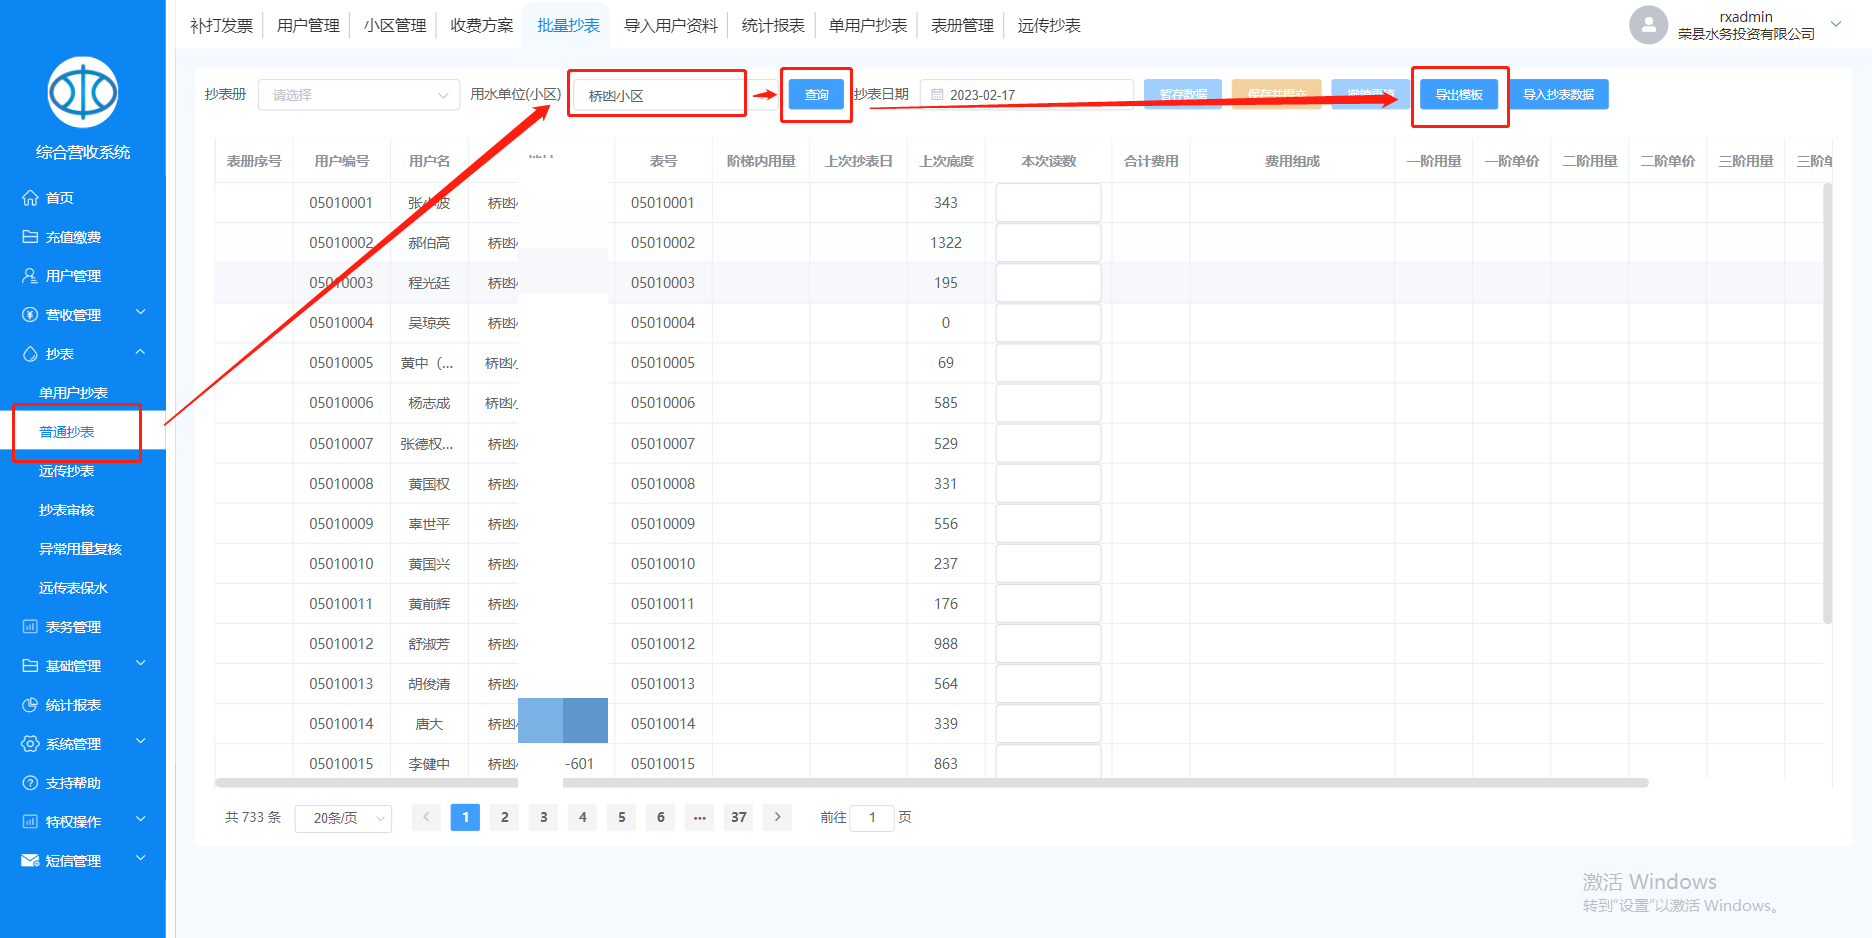This screenshot has height=938, width=1872.
Task: Expand the 短信管理 submenu chevron
Action: coord(141,859)
